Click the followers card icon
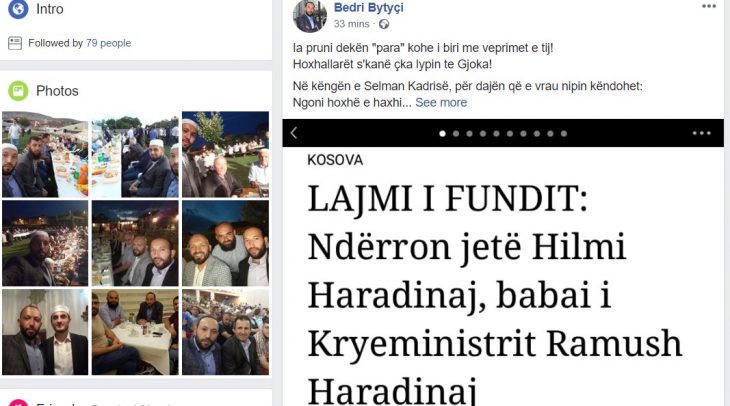The width and height of the screenshot is (730, 406). click(x=15, y=43)
